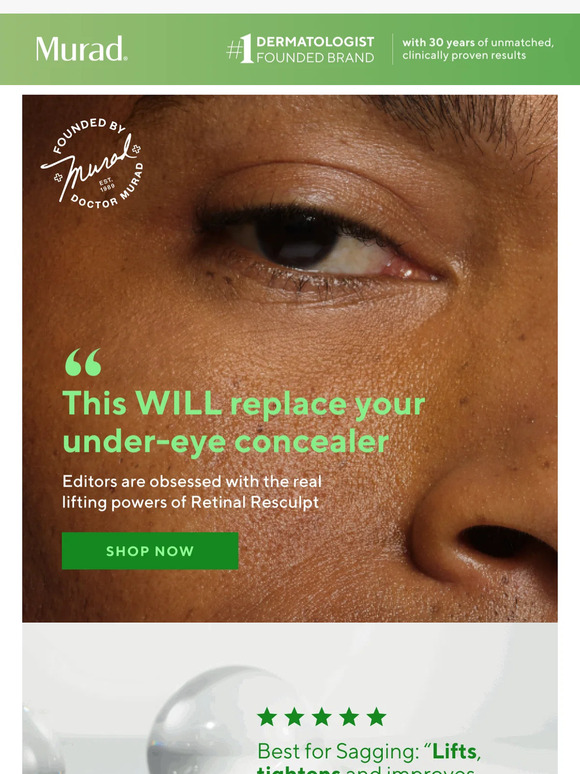Click the #1 Dermatologist Founded Brand badge

[300, 49]
